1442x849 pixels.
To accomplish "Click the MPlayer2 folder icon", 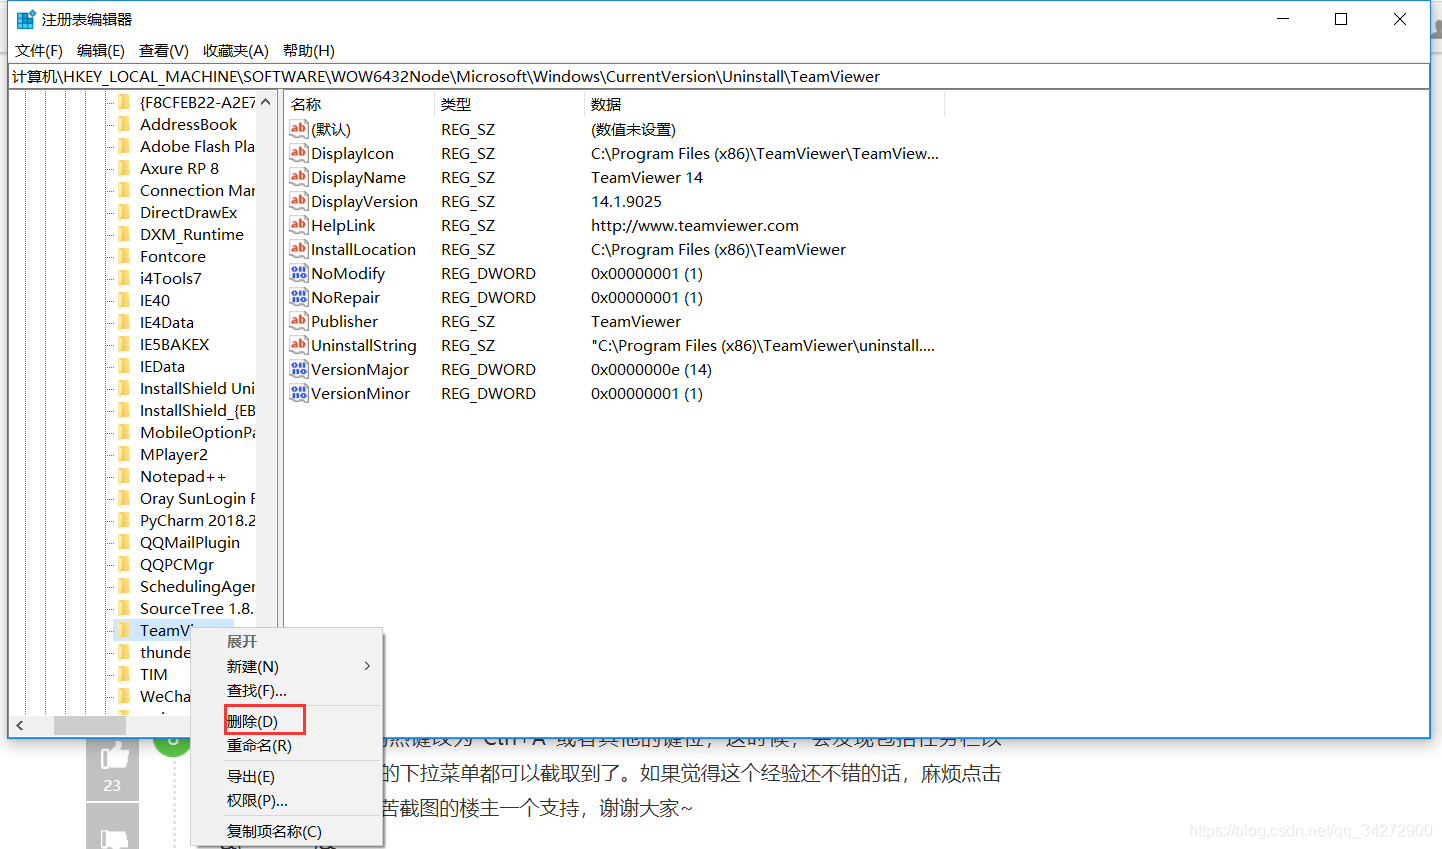I will coord(124,454).
